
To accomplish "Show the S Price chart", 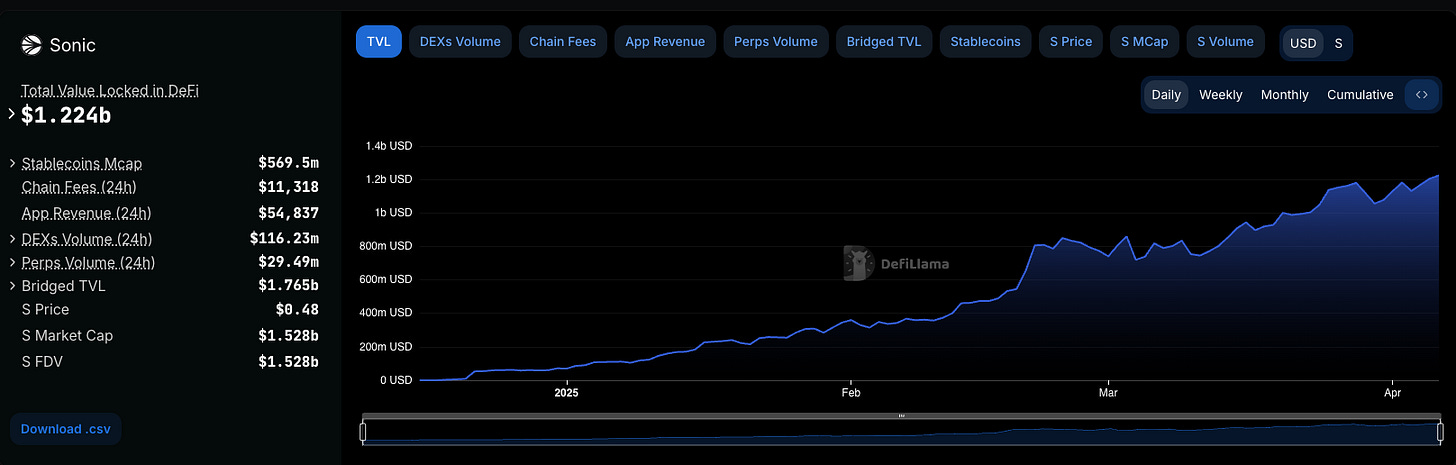I will 1071,42.
